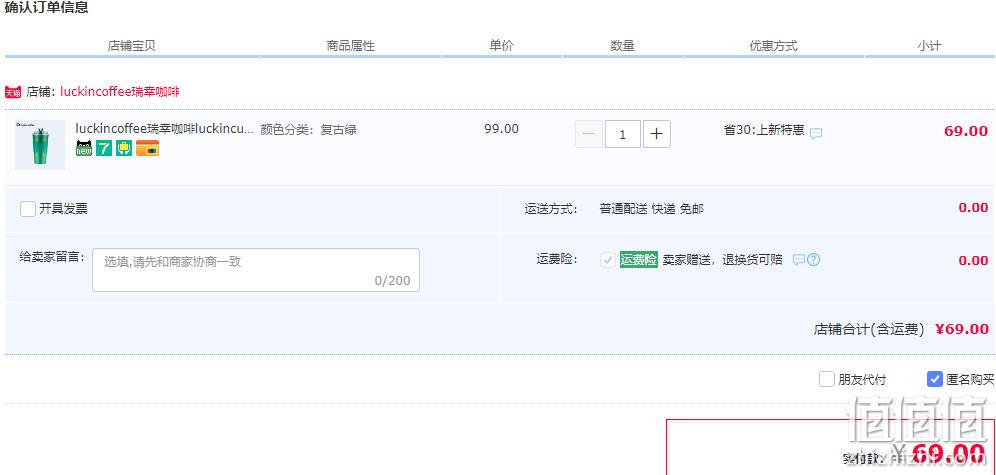
Task: Click the Tmall new-product cat badge
Action: [84, 149]
